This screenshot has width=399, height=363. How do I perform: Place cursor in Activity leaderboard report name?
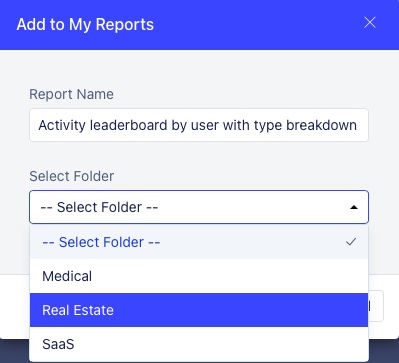coord(199,125)
